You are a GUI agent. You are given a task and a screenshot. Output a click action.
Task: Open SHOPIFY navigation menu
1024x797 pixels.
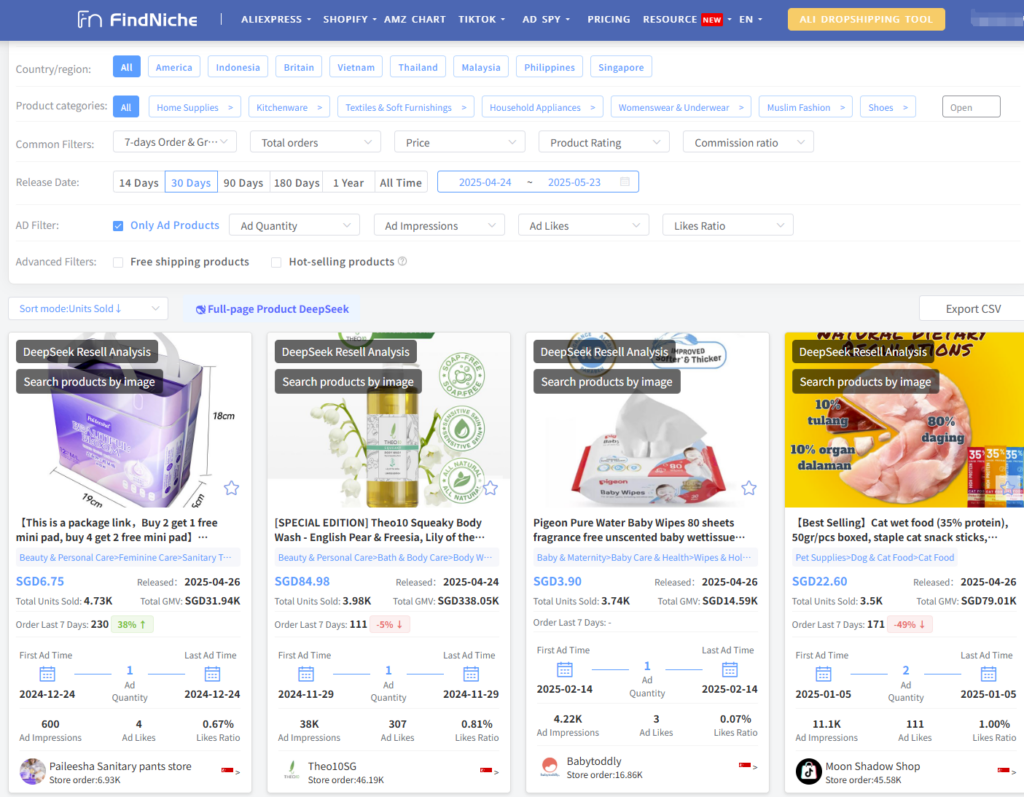coord(349,20)
